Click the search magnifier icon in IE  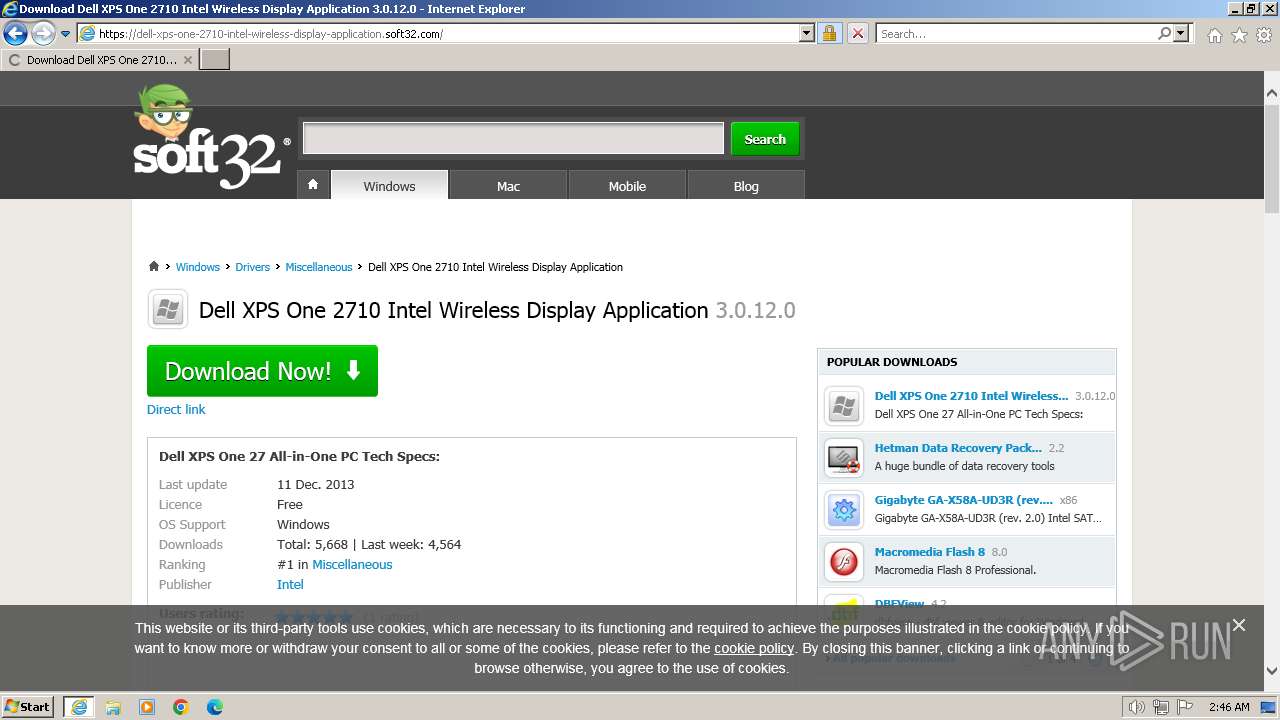[1164, 33]
